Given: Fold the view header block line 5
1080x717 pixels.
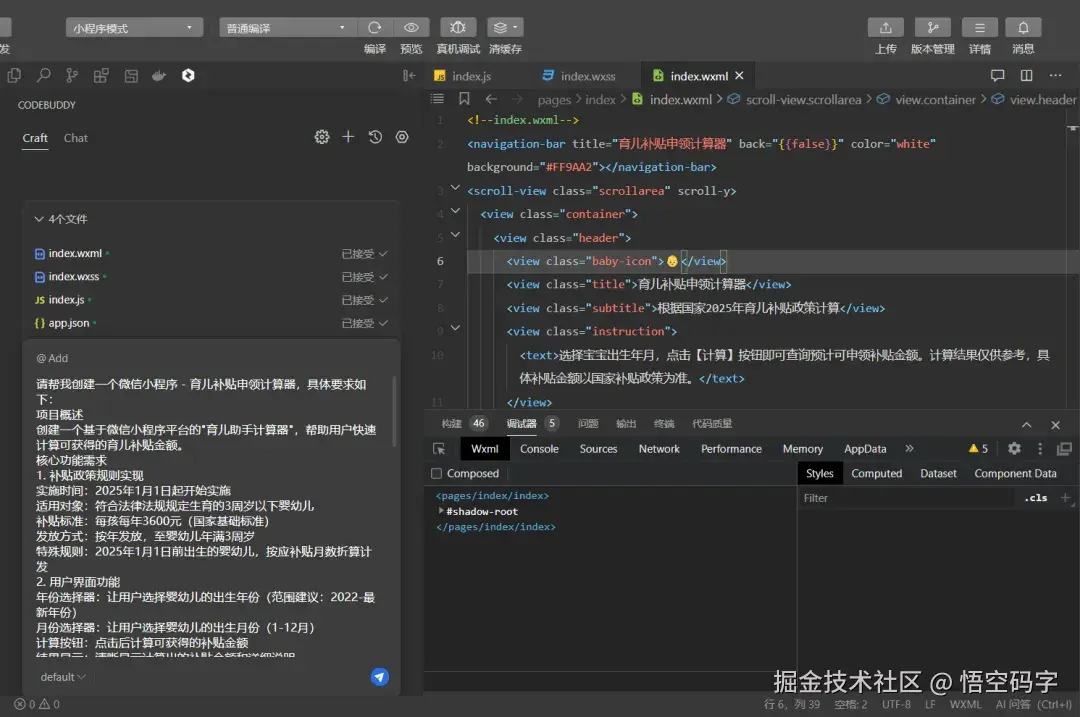Looking at the screenshot, I should coord(455,234).
